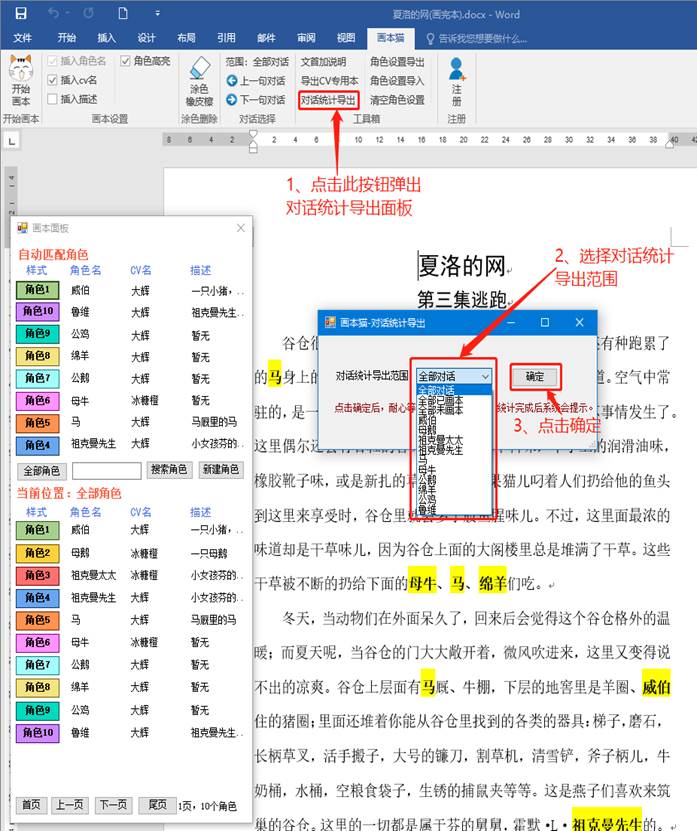Viewport: 697px width, 831px height.
Task: Click the 确定 button in export dialog
Action: coord(535,377)
